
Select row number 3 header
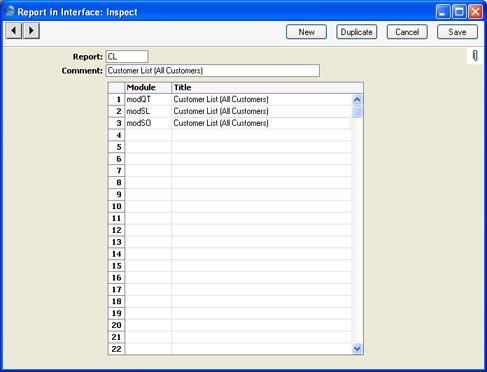(117, 123)
